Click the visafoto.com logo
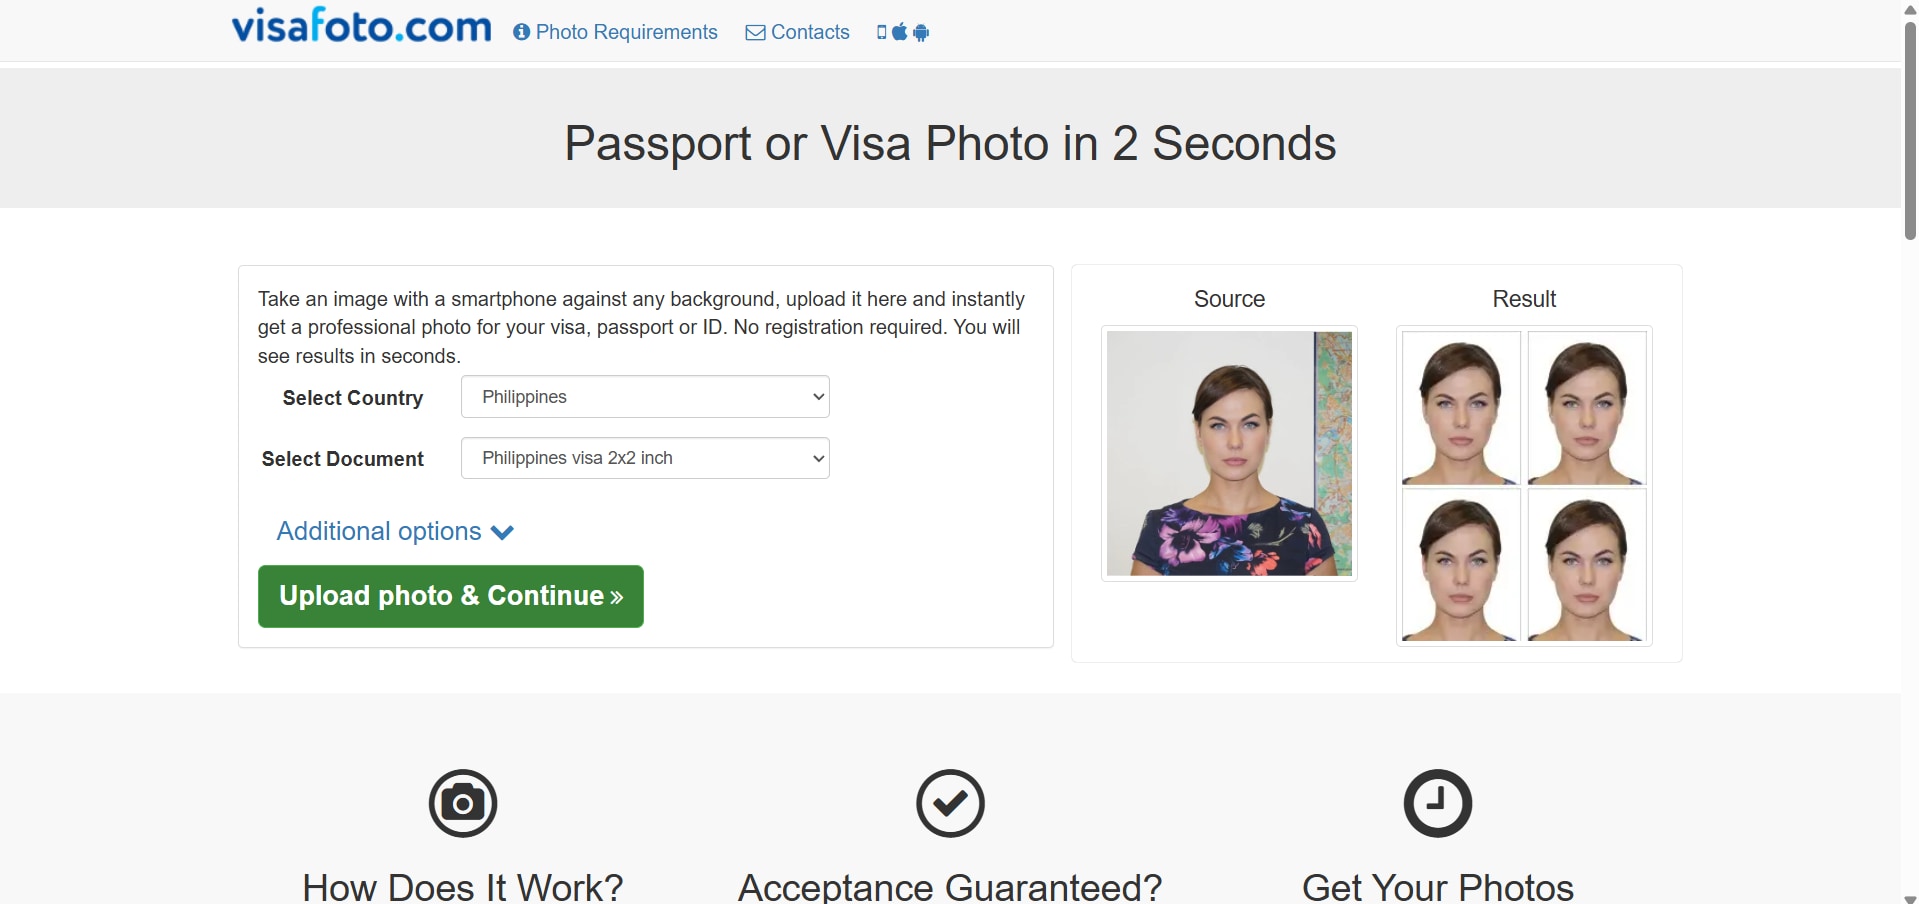Image resolution: width=1919 pixels, height=904 pixels. [361, 27]
